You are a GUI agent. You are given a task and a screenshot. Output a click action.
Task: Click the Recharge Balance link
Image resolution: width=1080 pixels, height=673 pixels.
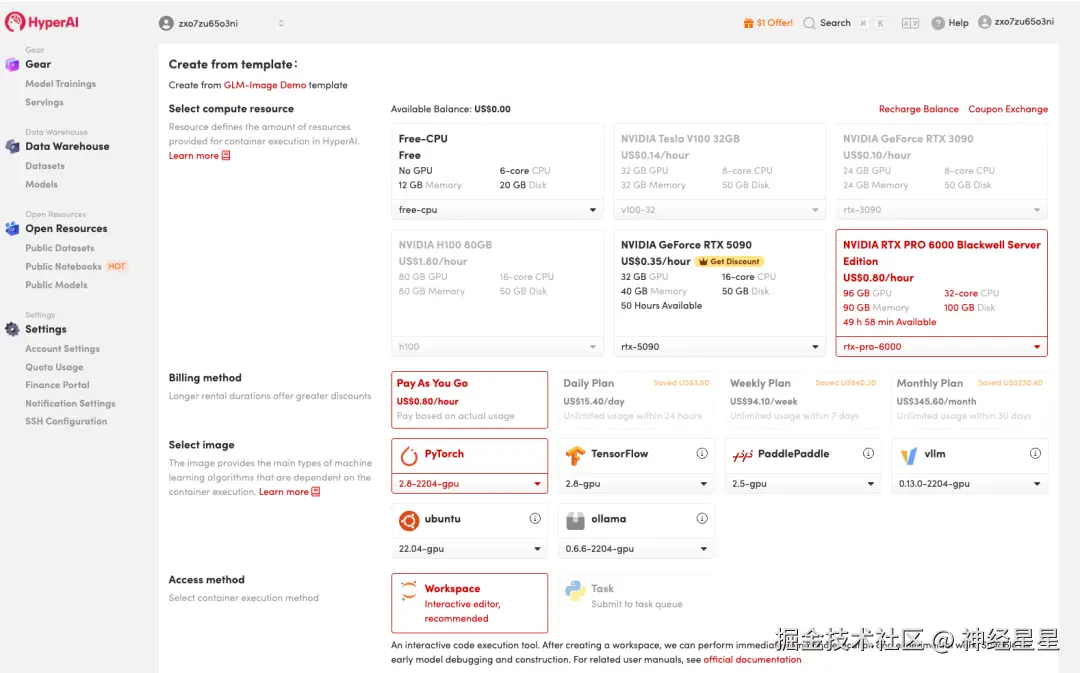[x=918, y=109]
